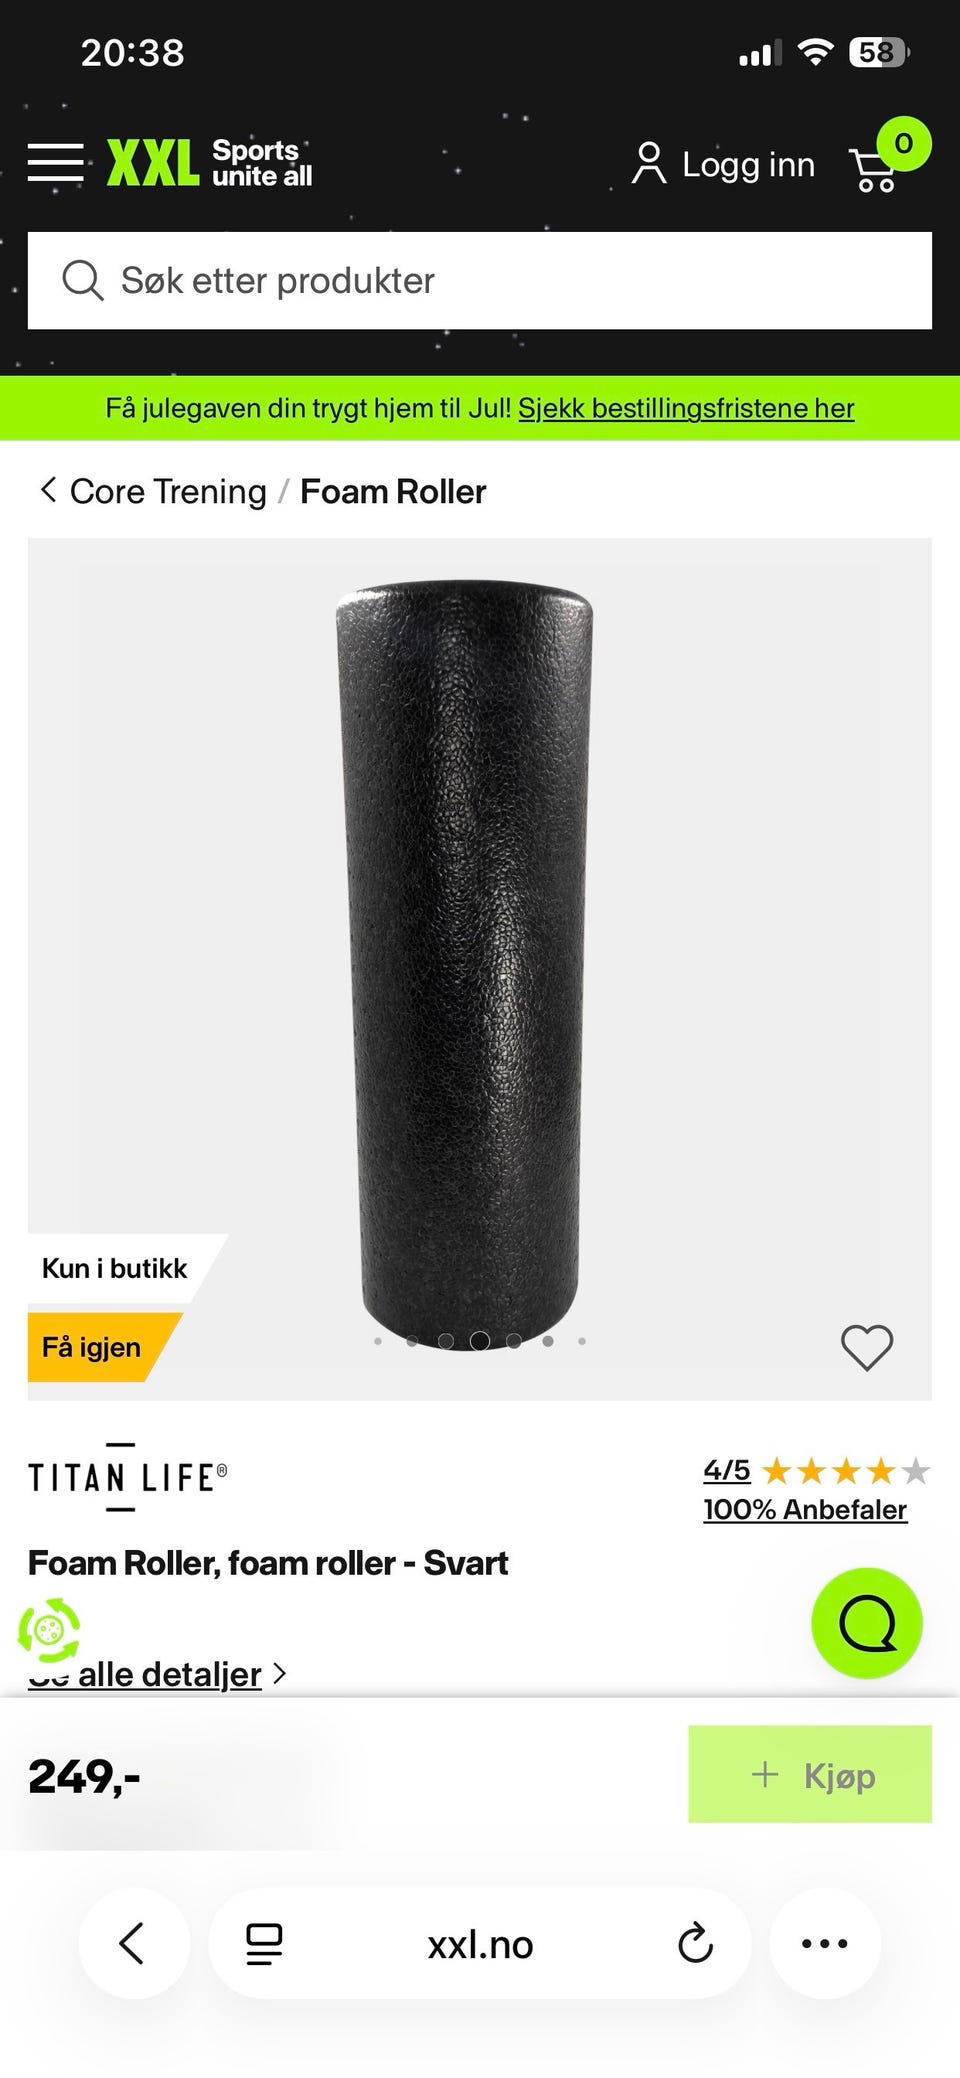Open browser tabs overview icon
Screen dimensions: 960x2078
(x=264, y=1944)
